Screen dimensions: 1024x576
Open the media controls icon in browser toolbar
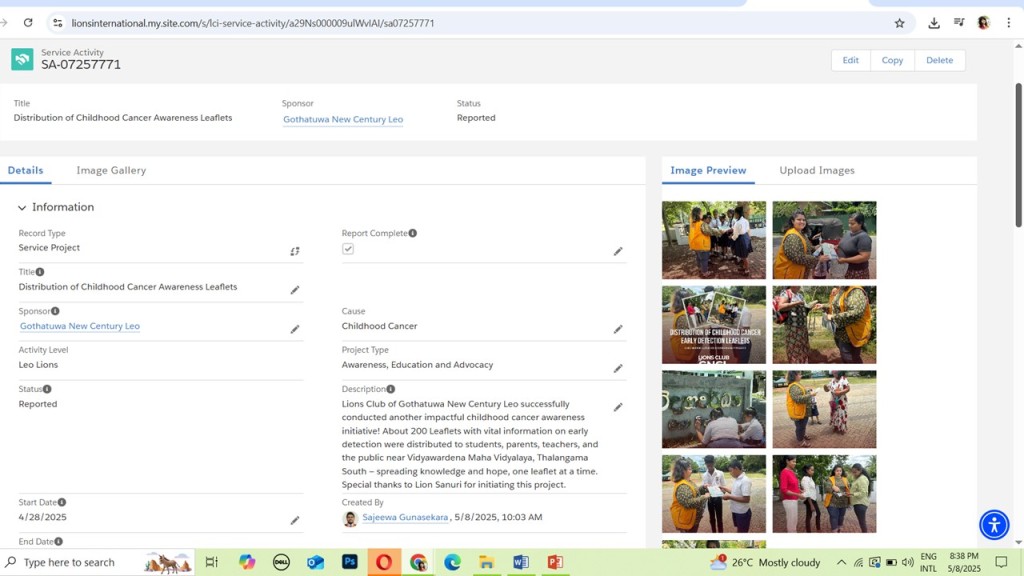959,23
